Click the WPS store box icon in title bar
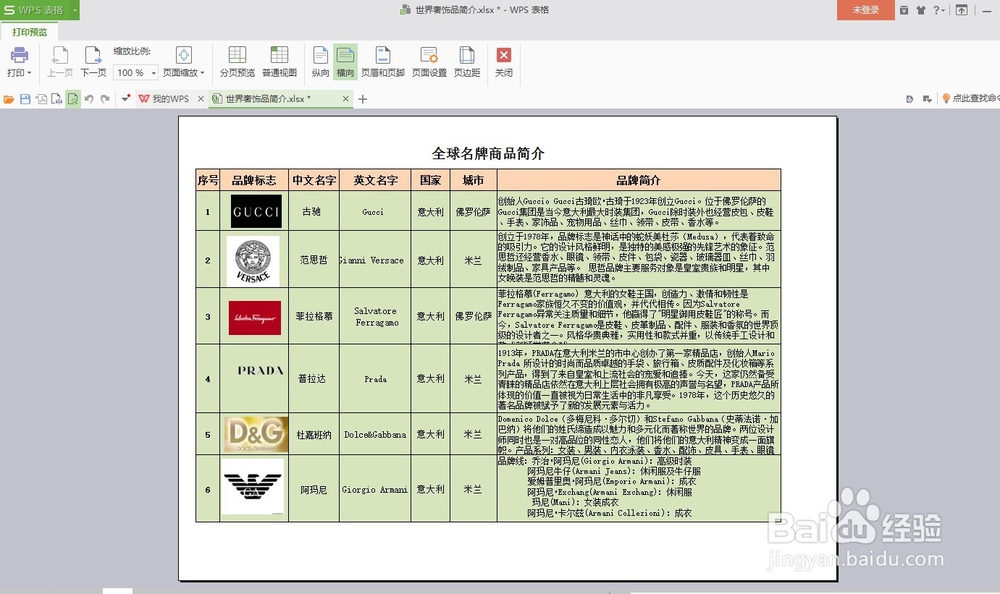 pyautogui.click(x=904, y=10)
